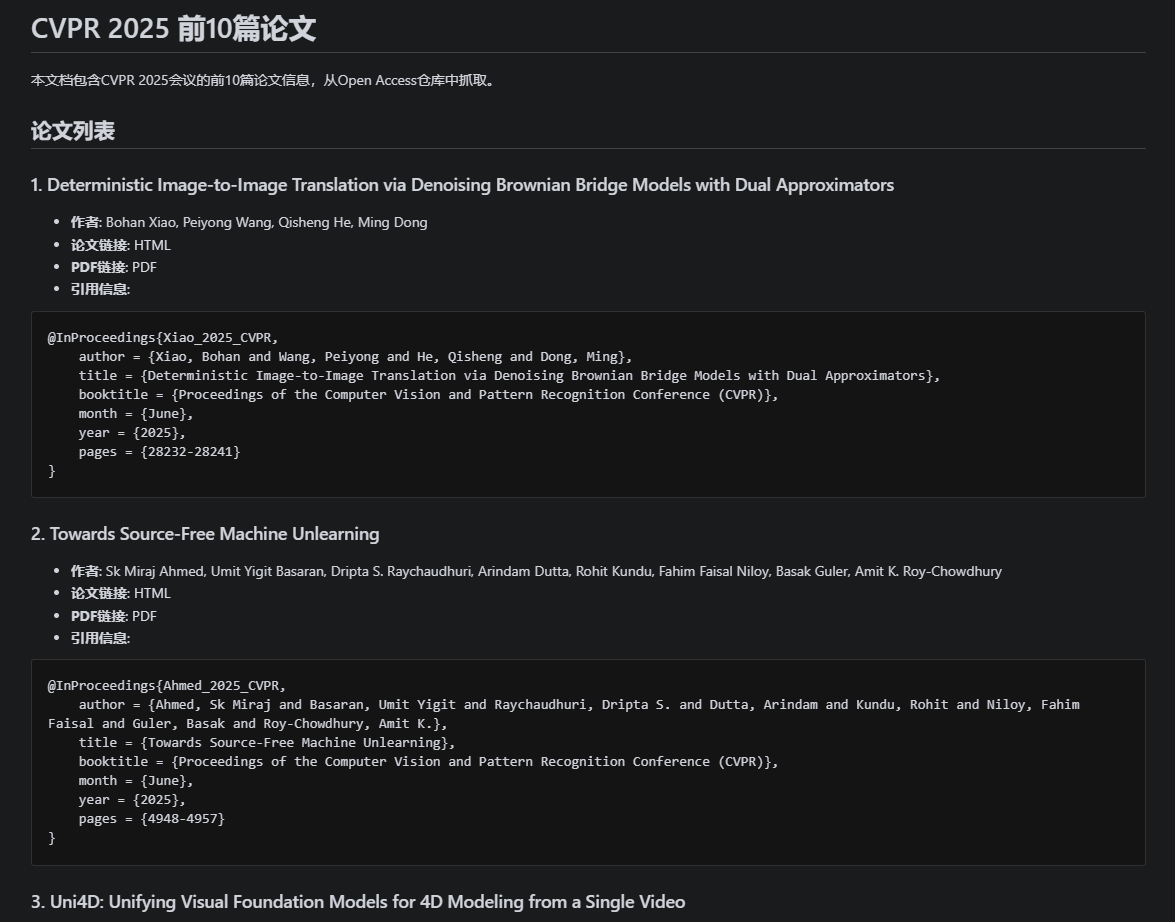Open the PDF link for Towards Source-Free Machine Unlearning

144,615
